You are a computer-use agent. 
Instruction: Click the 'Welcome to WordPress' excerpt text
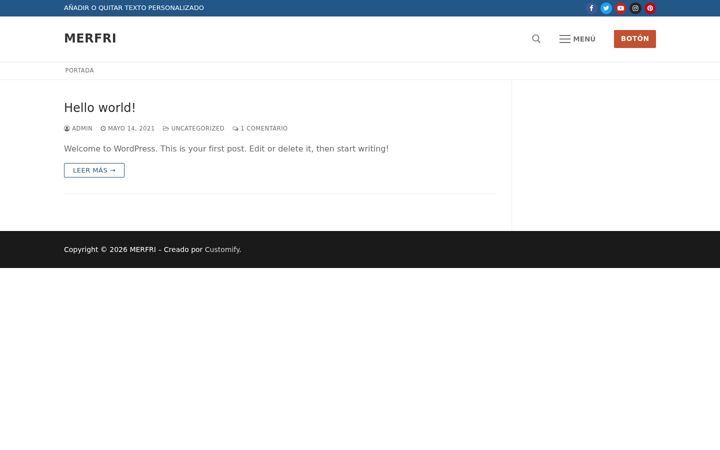226,149
